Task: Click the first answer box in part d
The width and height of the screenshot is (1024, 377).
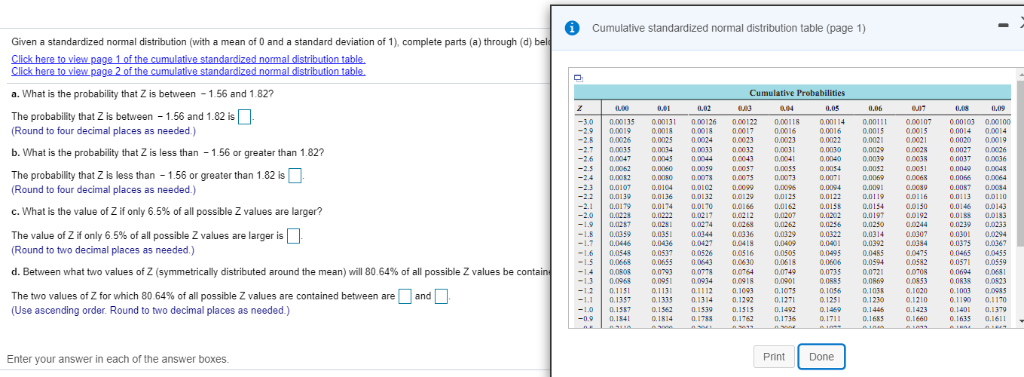Action: point(405,296)
